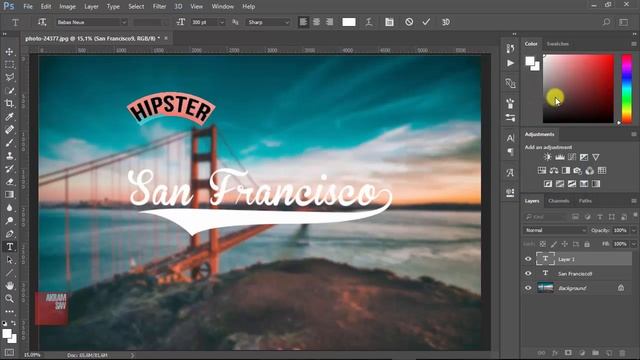Select the Eraser tool

[x=9, y=182]
